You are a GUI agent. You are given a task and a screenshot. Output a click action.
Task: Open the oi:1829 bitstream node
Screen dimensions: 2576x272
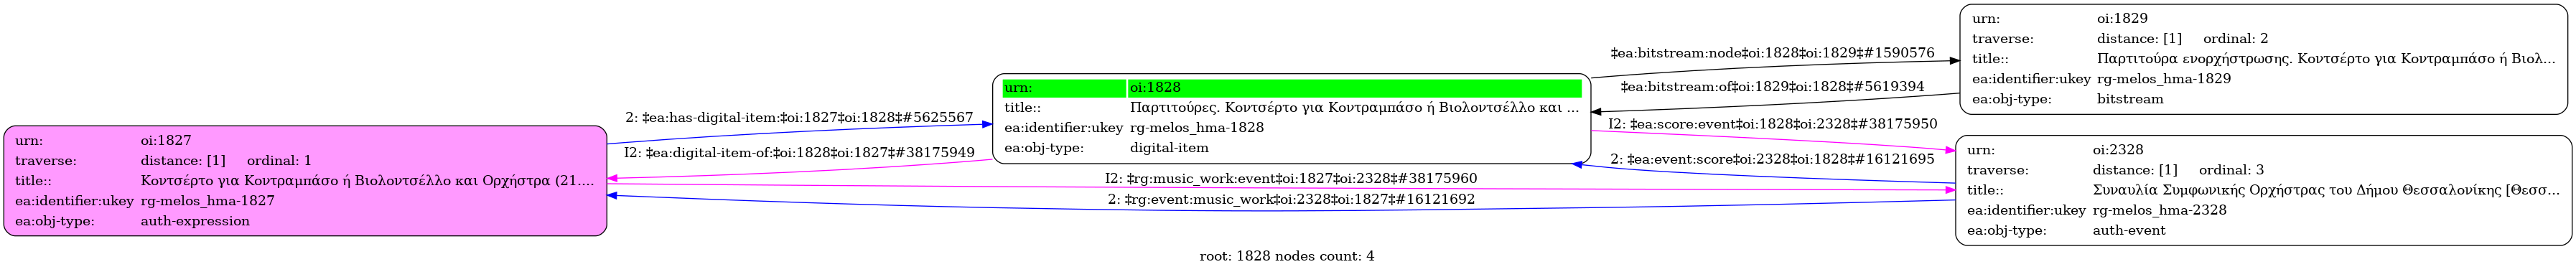2263,59
